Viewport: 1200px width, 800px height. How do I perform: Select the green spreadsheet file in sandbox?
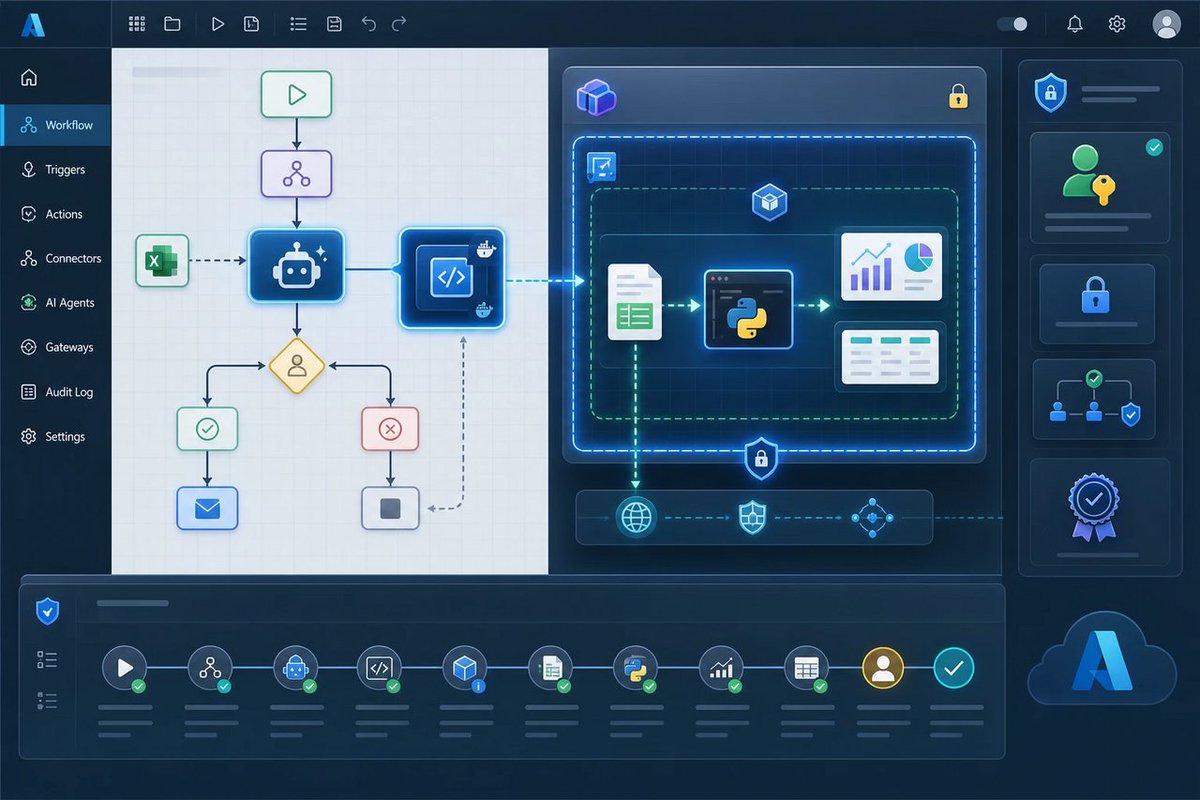(x=635, y=302)
